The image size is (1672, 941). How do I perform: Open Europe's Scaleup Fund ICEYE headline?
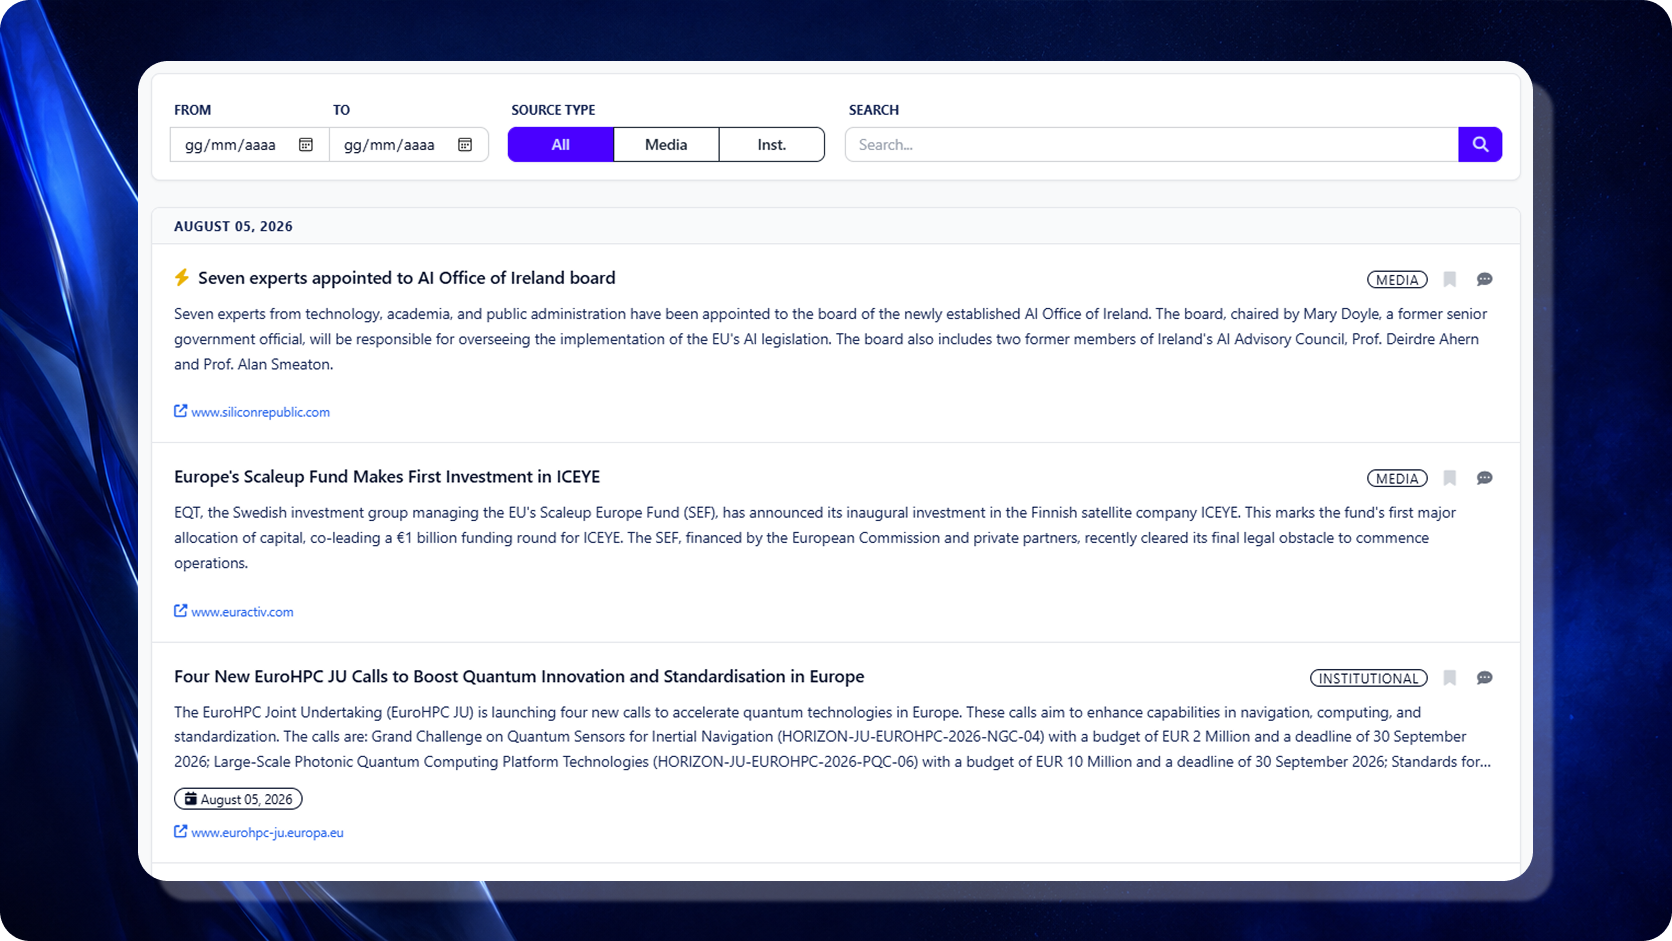(387, 477)
